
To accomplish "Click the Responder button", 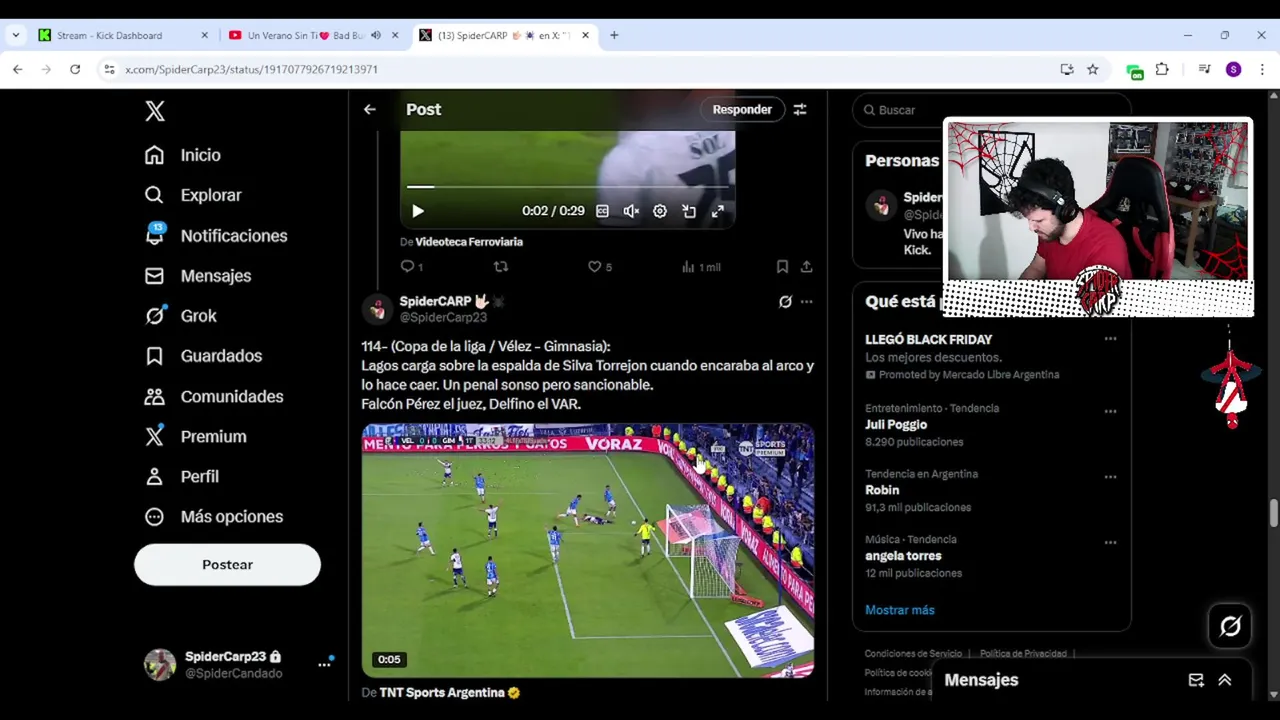I will 742,109.
